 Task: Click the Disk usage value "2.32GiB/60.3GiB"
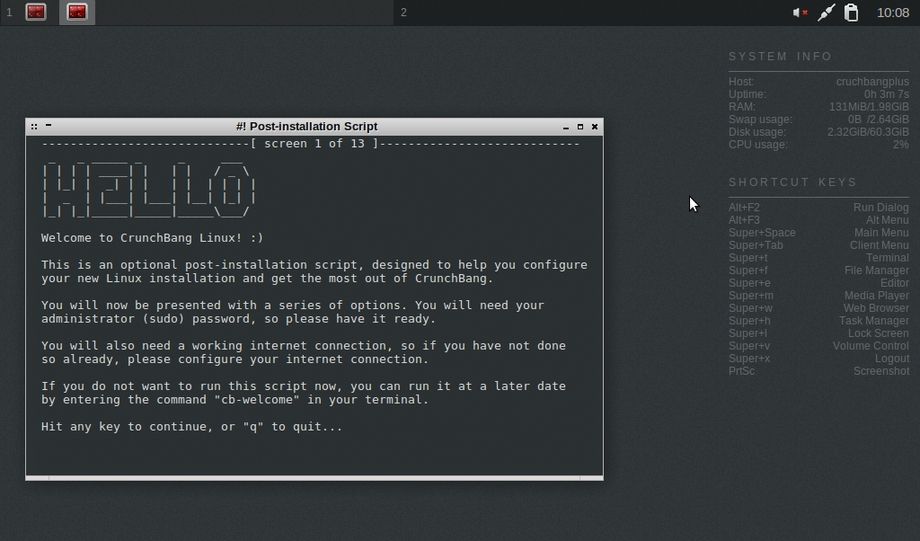point(868,132)
